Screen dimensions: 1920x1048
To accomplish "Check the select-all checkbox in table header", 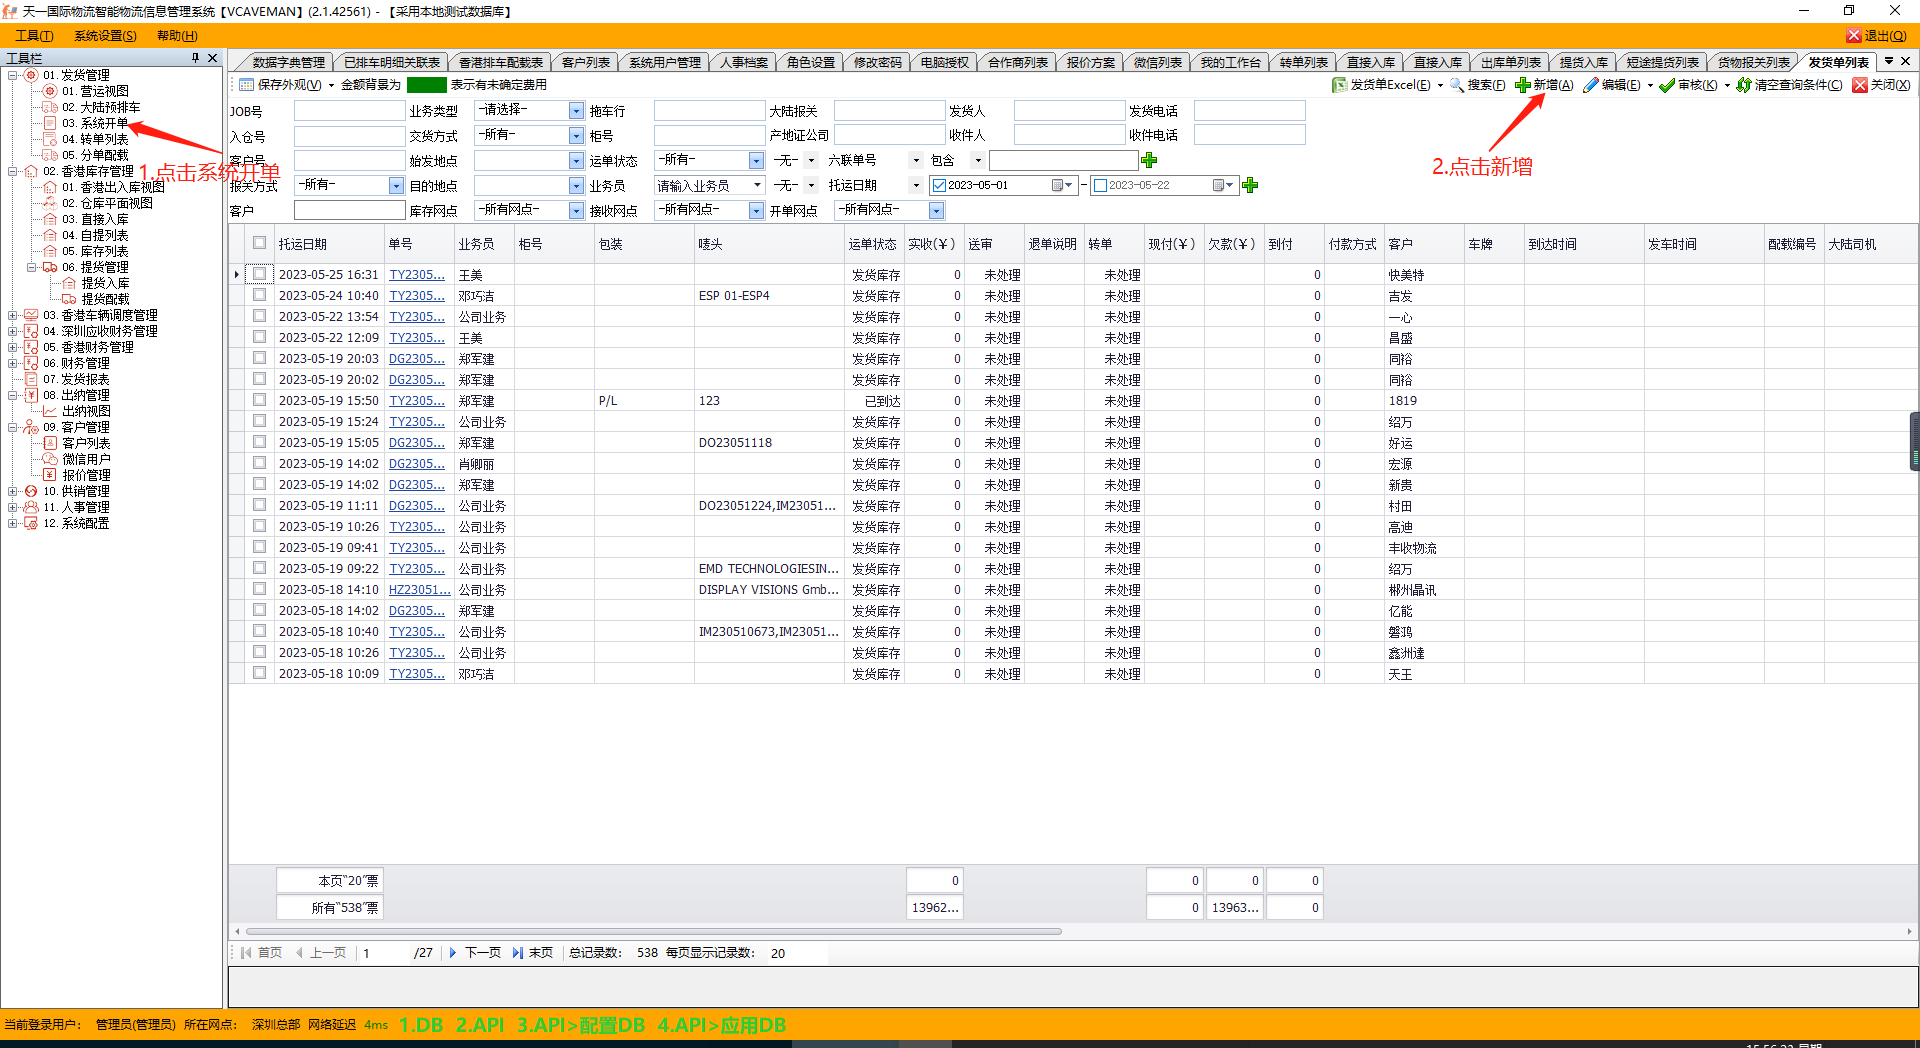I will click(x=260, y=243).
